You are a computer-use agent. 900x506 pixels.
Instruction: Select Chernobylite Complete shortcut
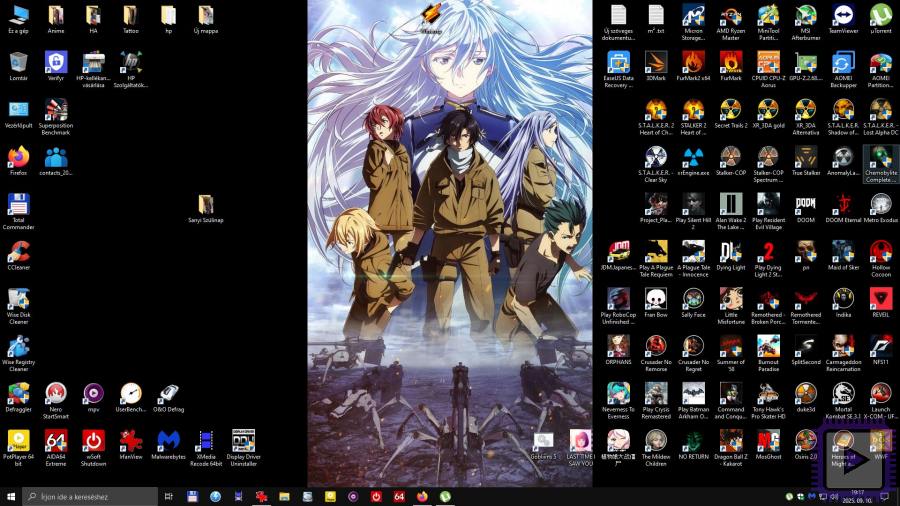tap(880, 165)
